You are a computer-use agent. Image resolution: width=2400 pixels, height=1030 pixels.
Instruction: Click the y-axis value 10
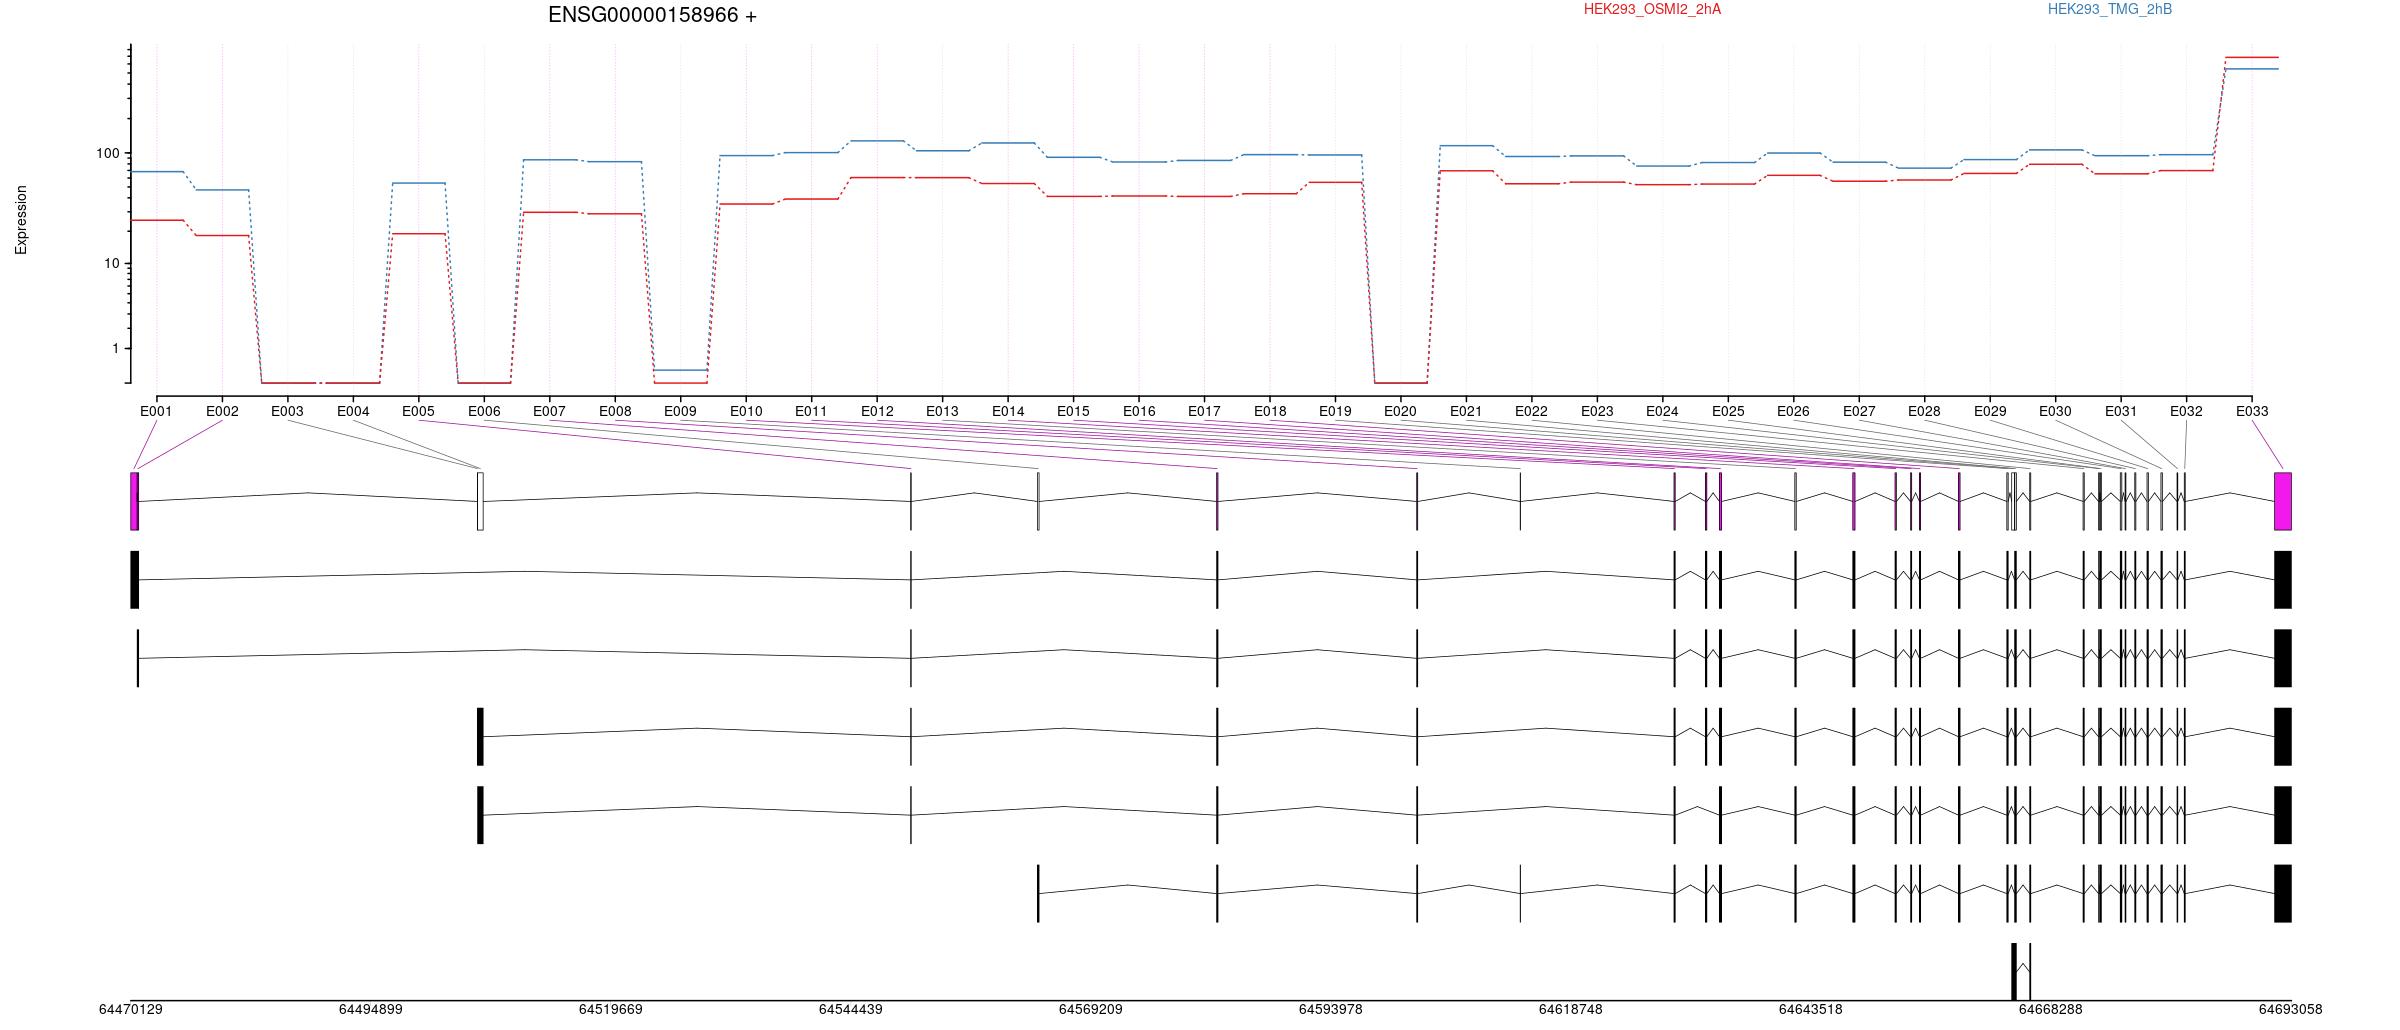[x=111, y=263]
